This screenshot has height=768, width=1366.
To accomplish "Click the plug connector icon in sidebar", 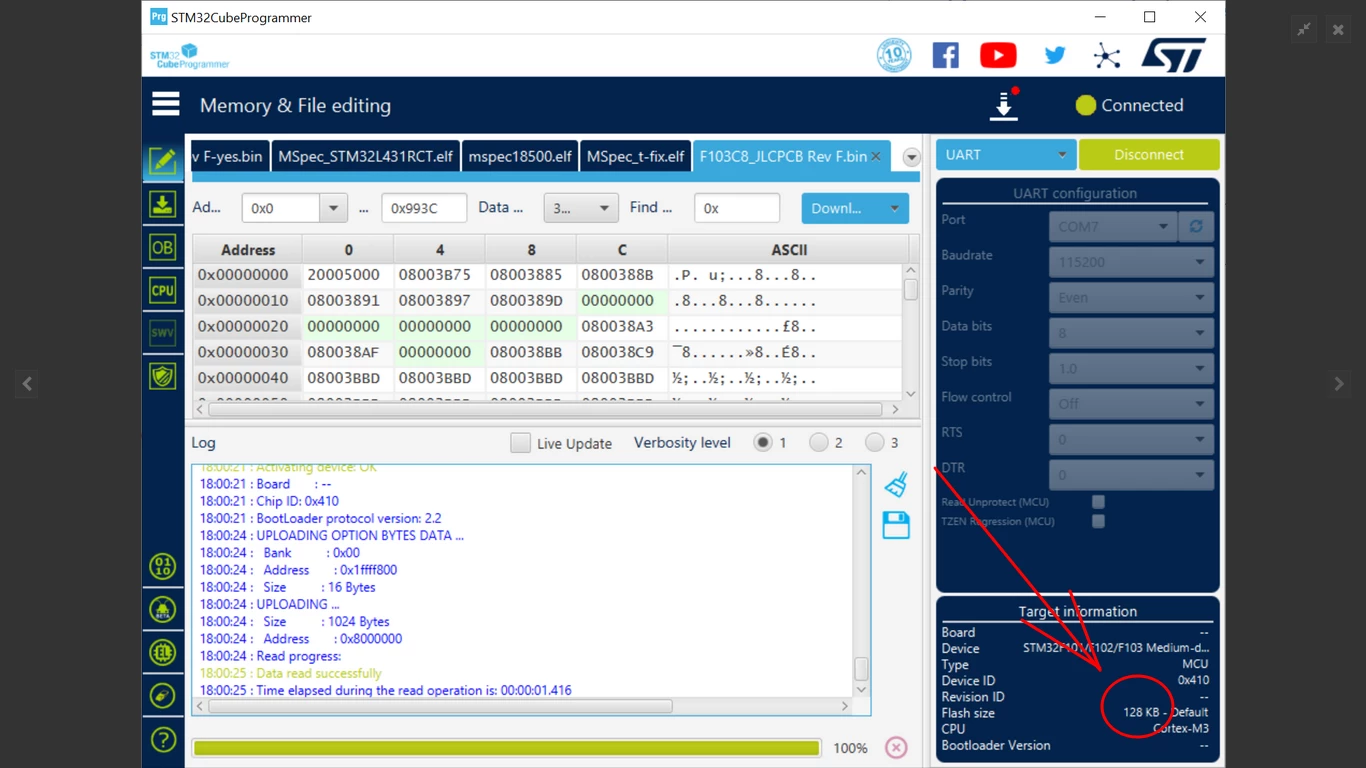I will tap(163, 696).
